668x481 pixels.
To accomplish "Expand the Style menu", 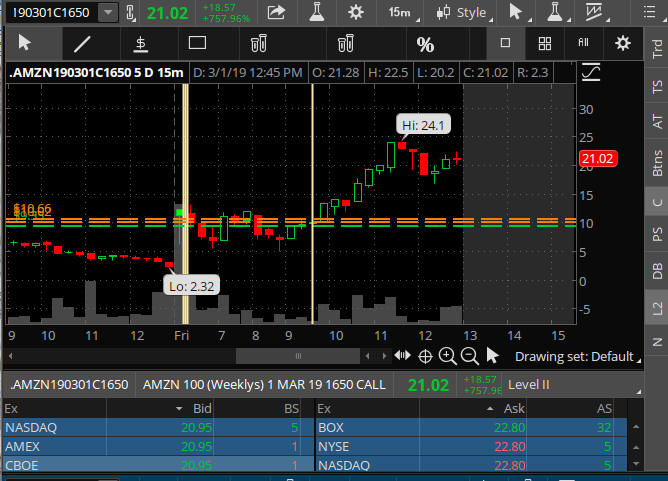I will tap(465, 13).
